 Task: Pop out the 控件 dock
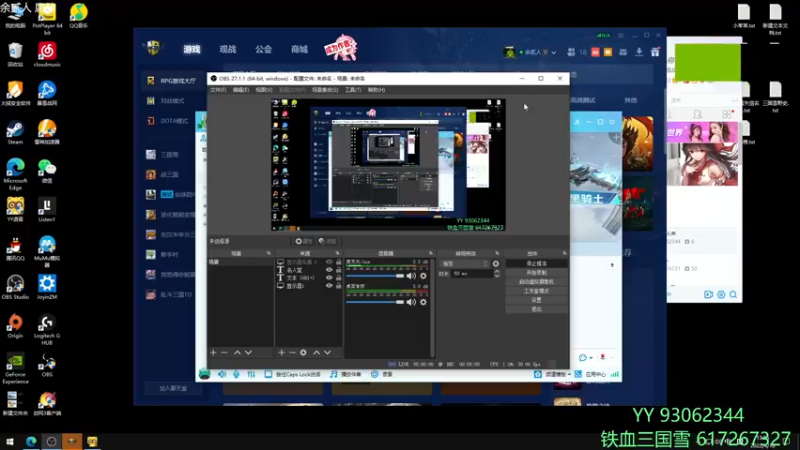pos(564,253)
